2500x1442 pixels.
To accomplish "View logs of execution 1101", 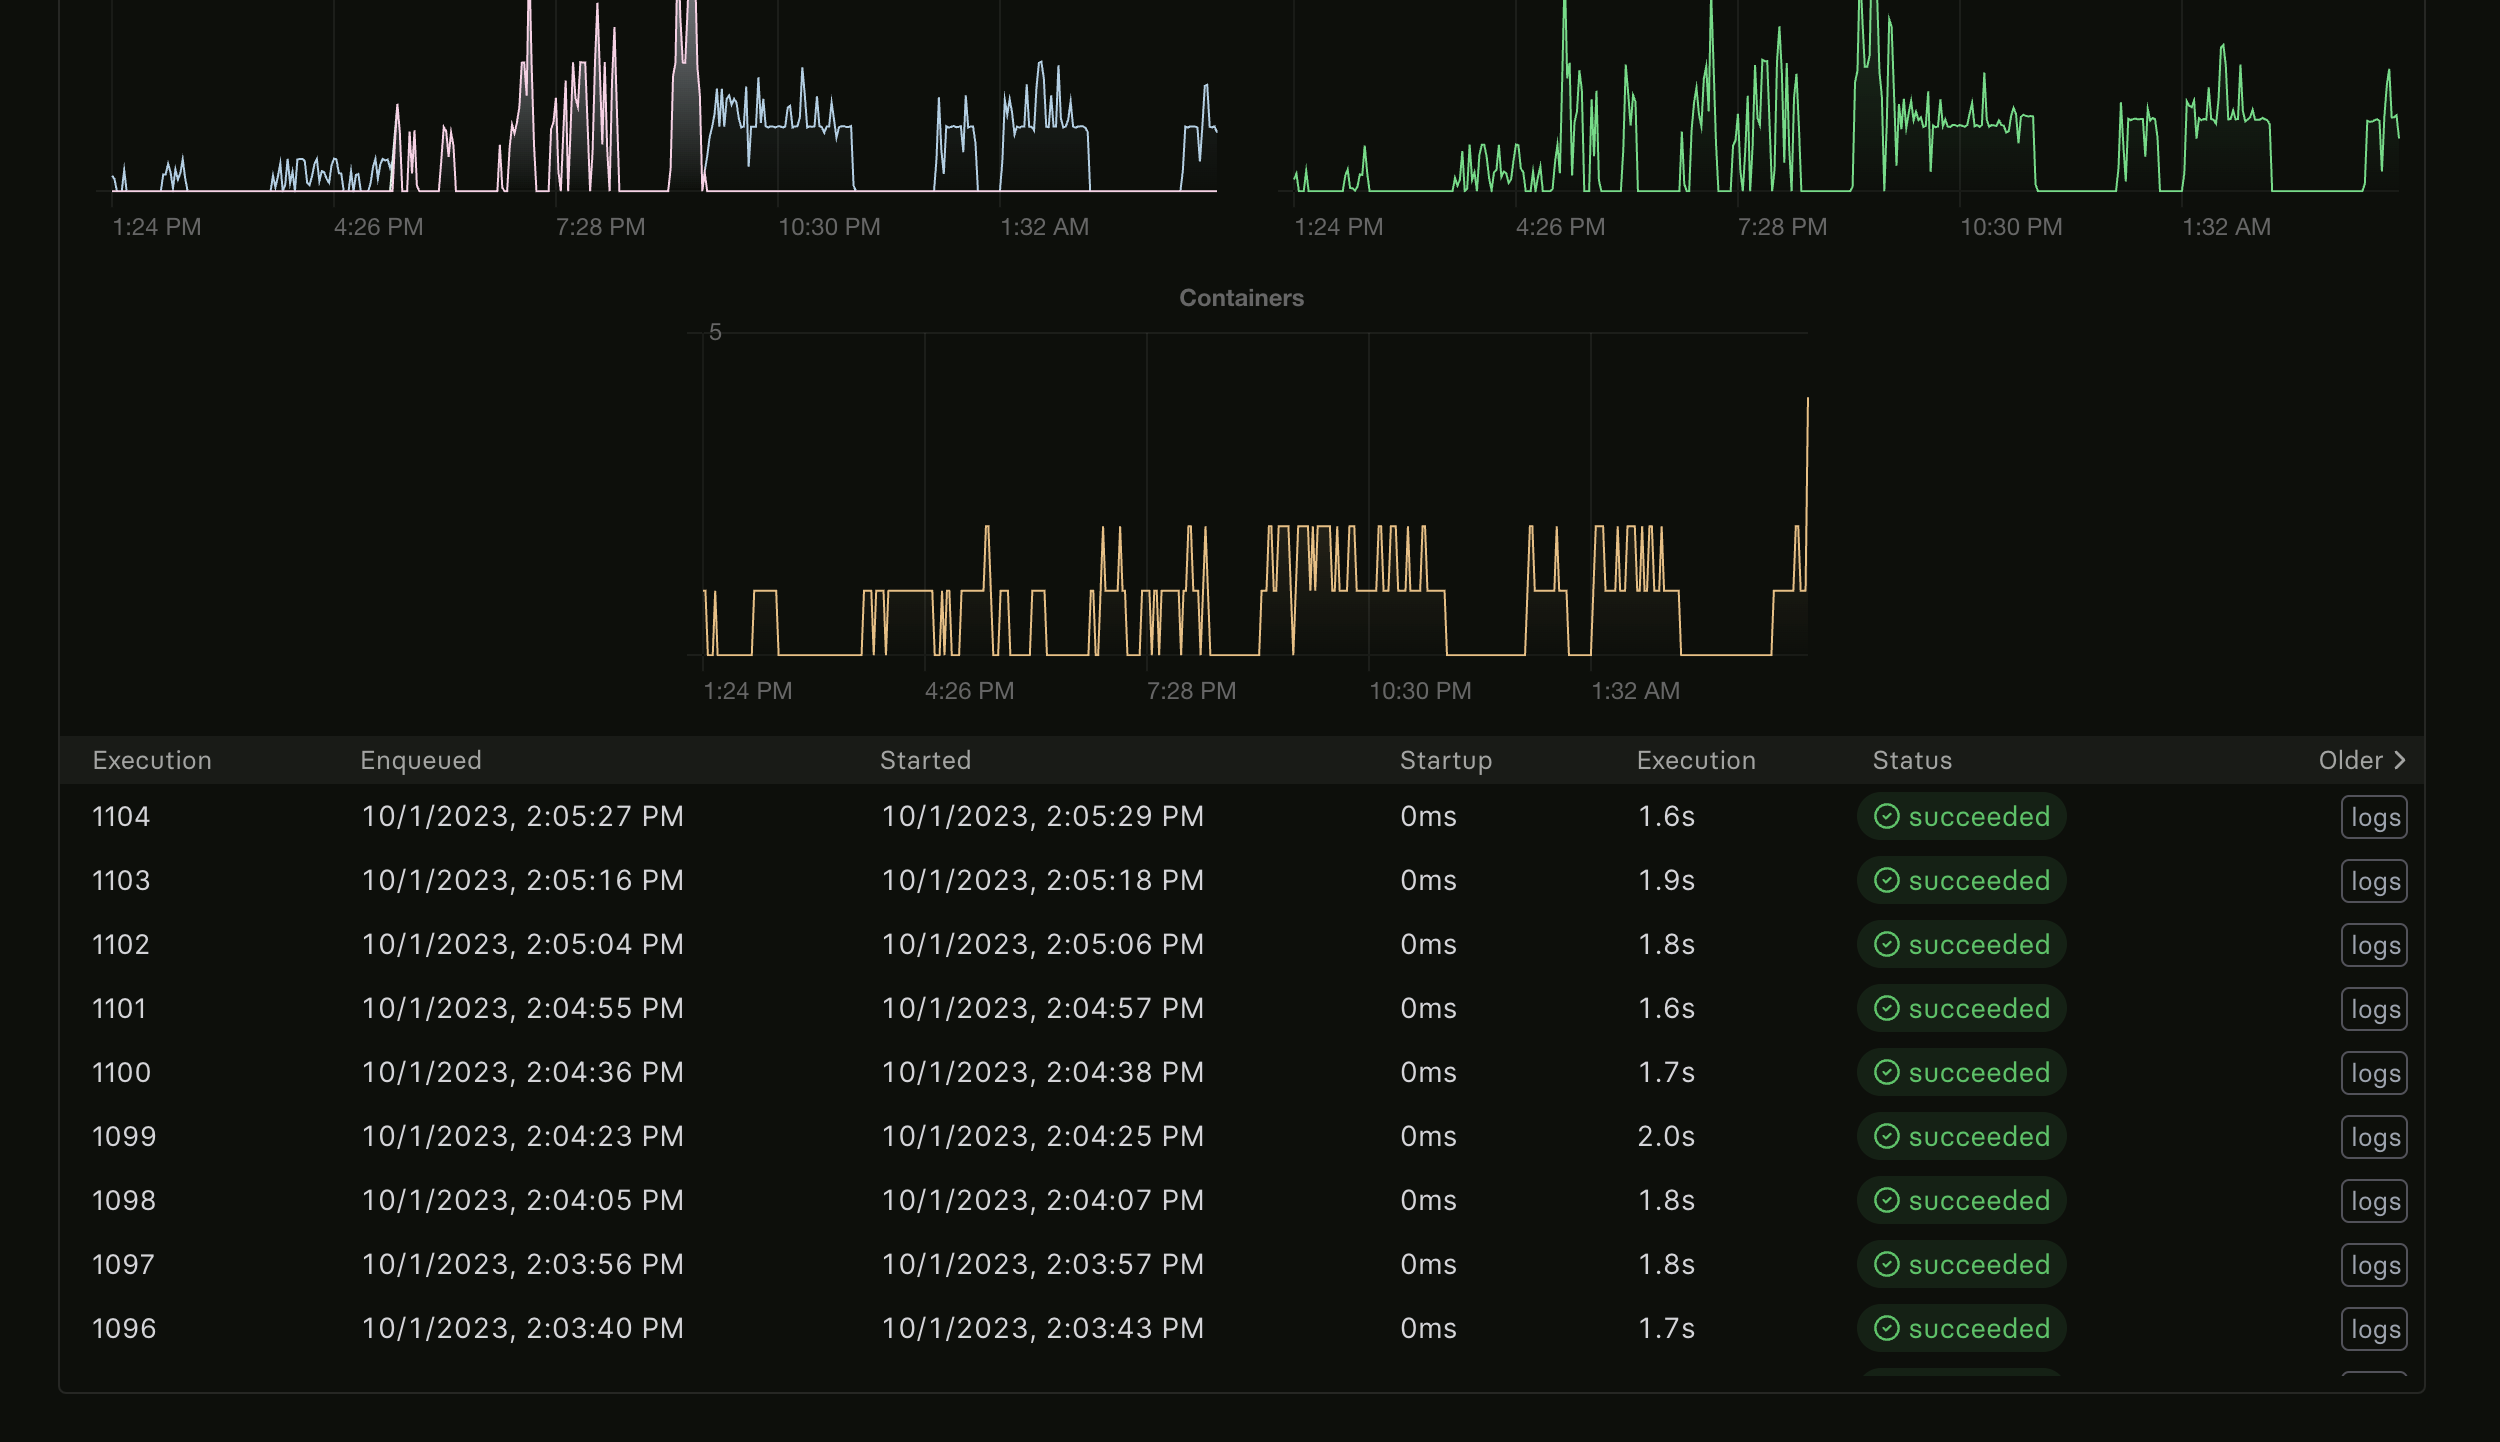I will point(2373,1009).
